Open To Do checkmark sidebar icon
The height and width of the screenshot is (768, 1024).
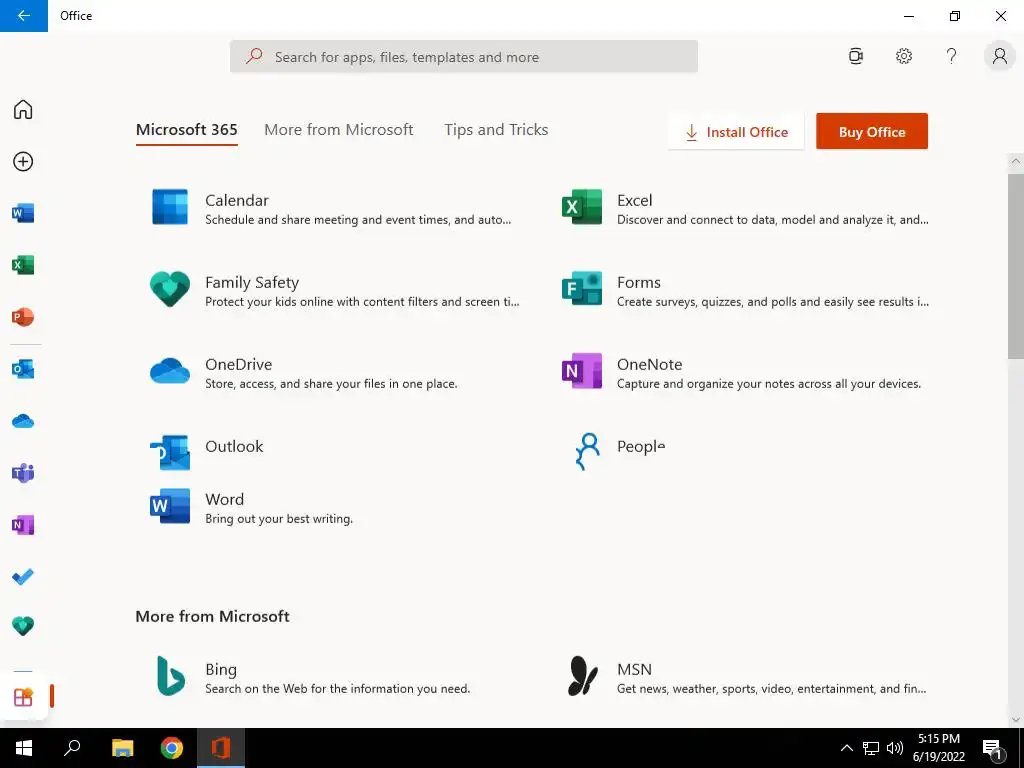click(23, 577)
